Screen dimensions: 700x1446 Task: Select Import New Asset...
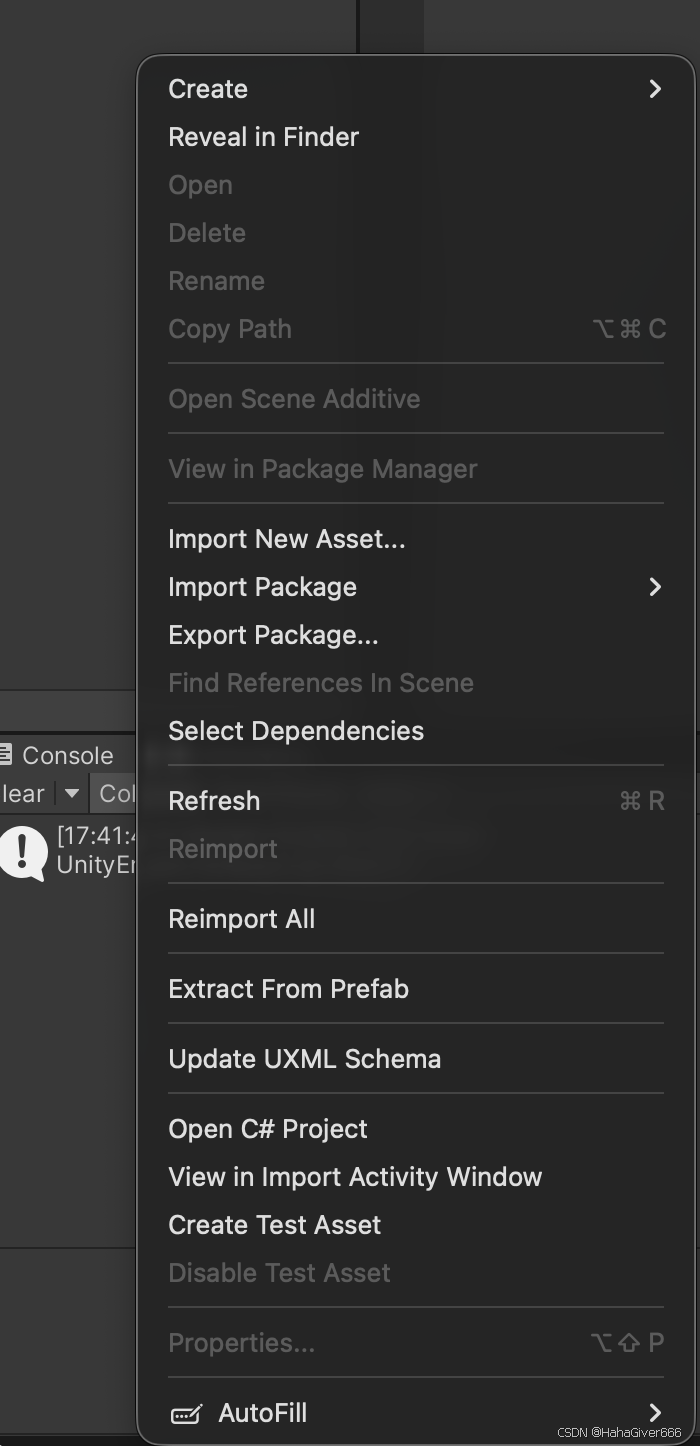pos(286,539)
